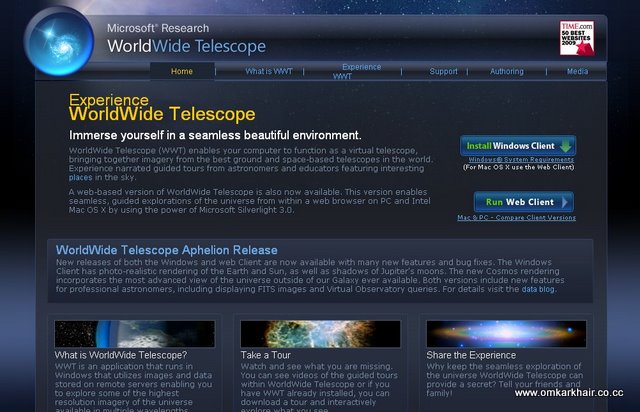
Task: Click the WorldWide Telescope galaxy logo
Action: 59,41
